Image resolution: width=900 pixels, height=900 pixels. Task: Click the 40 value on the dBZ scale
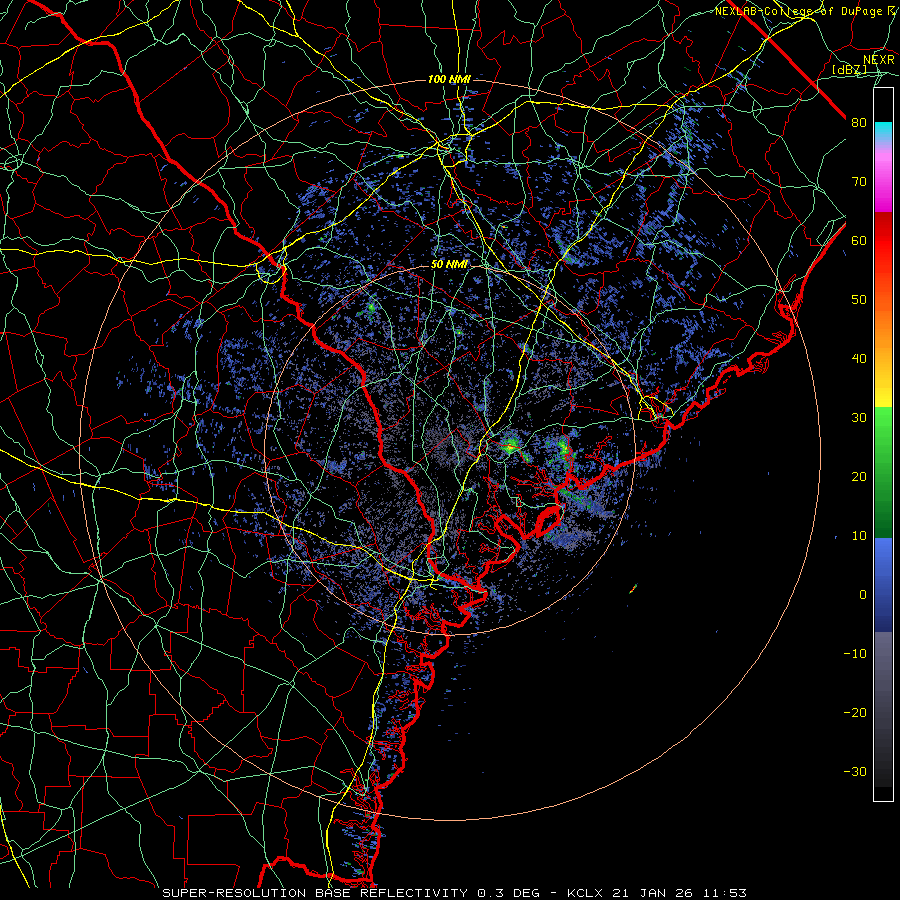859,359
